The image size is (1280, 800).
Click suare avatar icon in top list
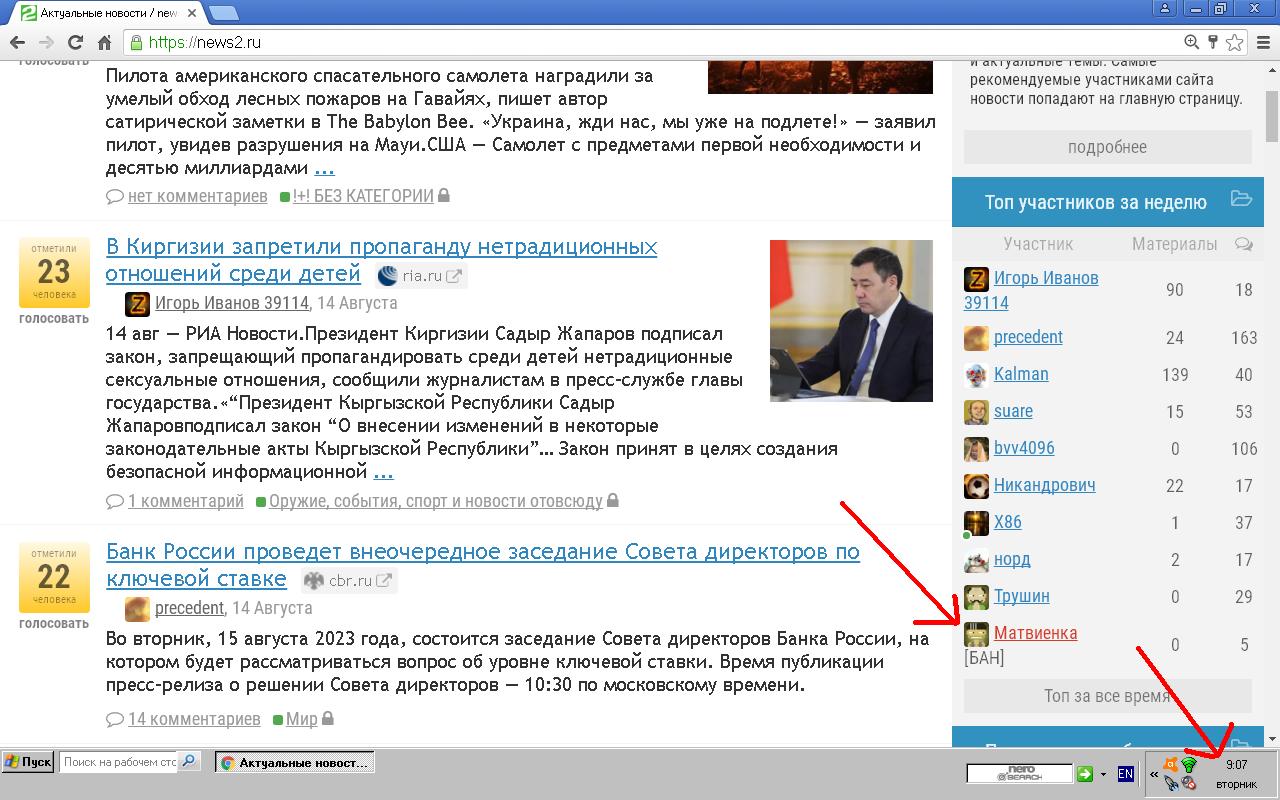coord(976,412)
